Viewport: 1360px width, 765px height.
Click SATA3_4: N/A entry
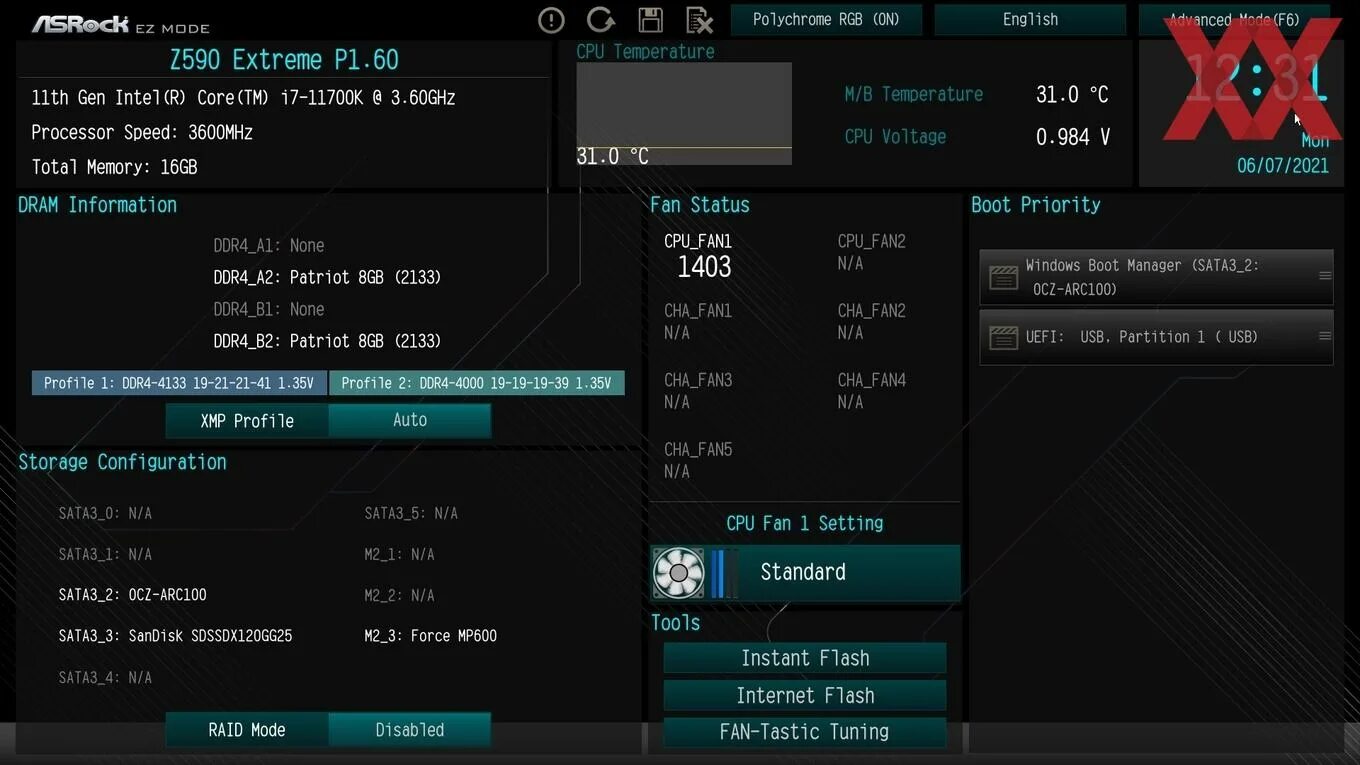(x=105, y=677)
